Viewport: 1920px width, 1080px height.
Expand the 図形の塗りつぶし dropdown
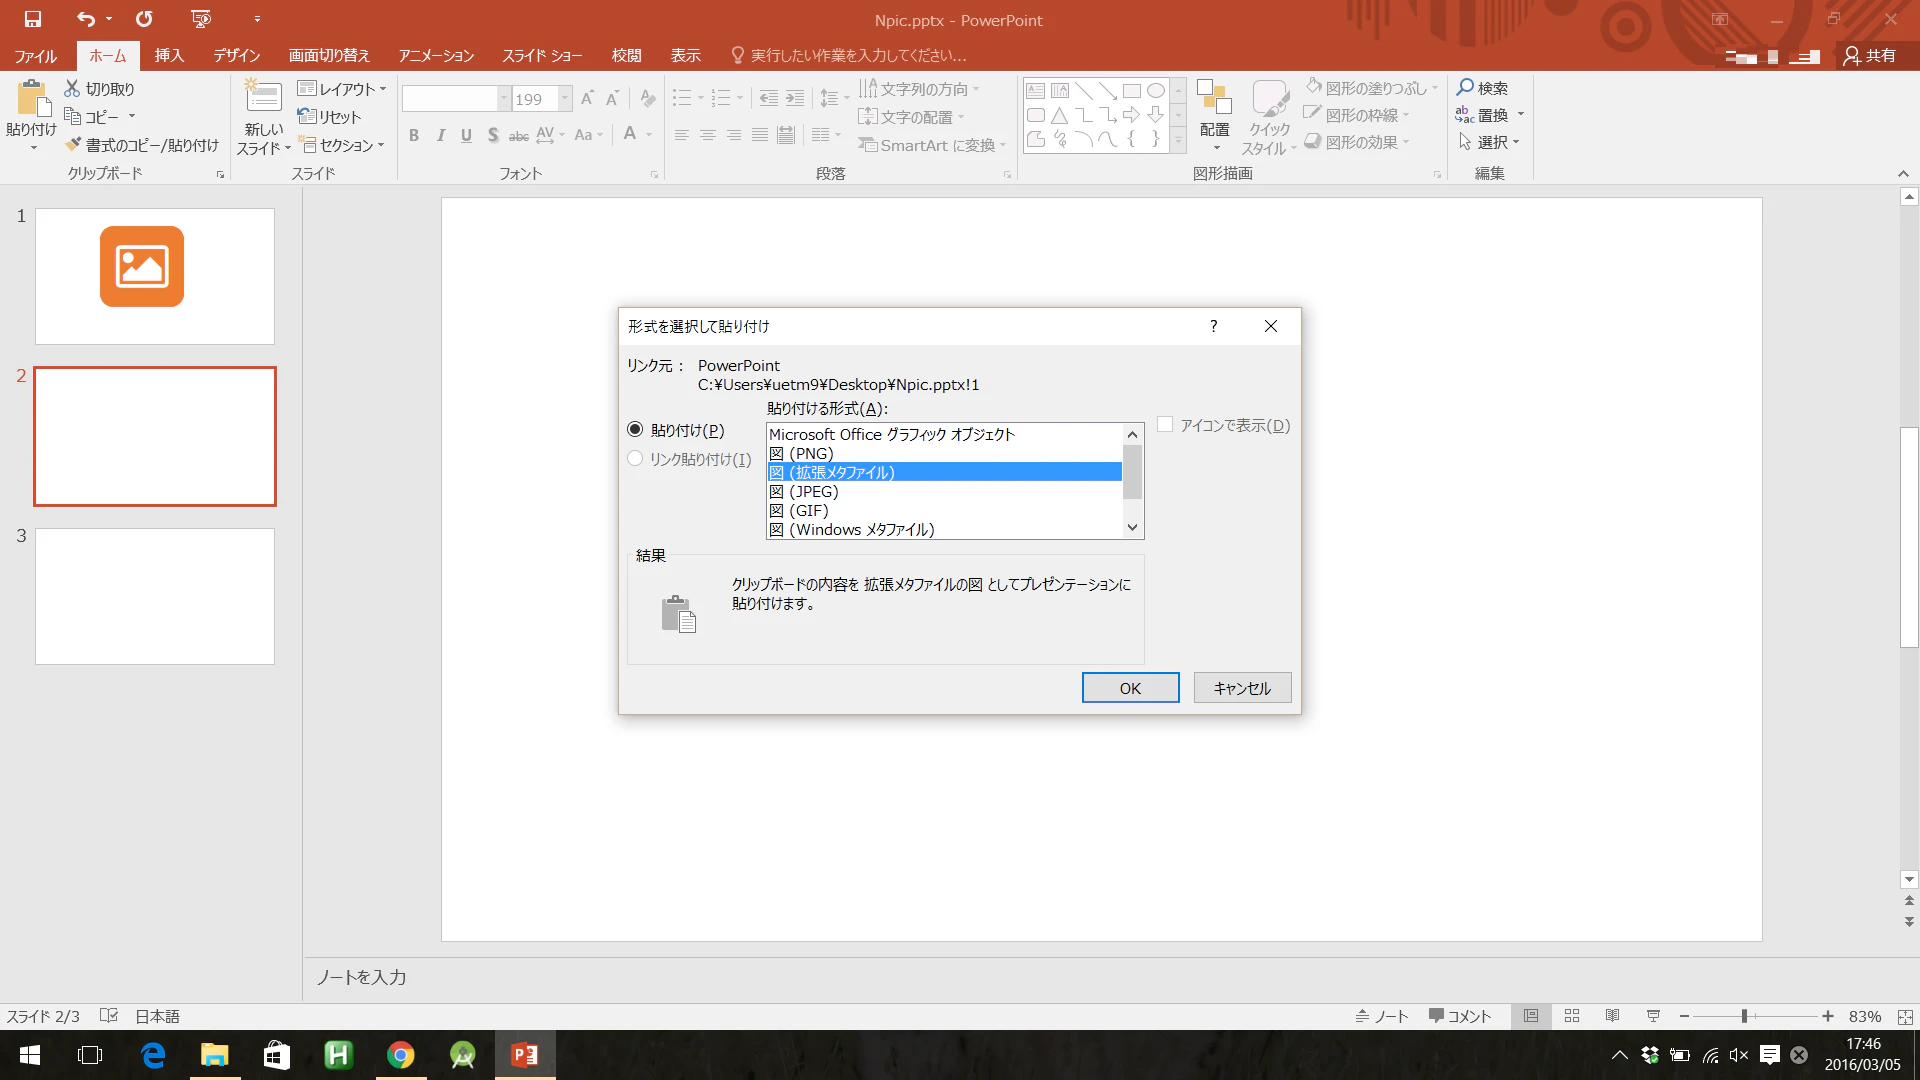(x=1434, y=88)
